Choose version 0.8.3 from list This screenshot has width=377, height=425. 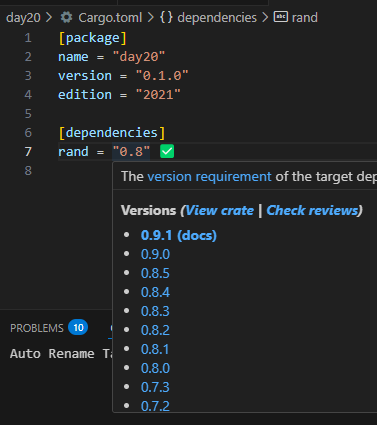click(155, 311)
